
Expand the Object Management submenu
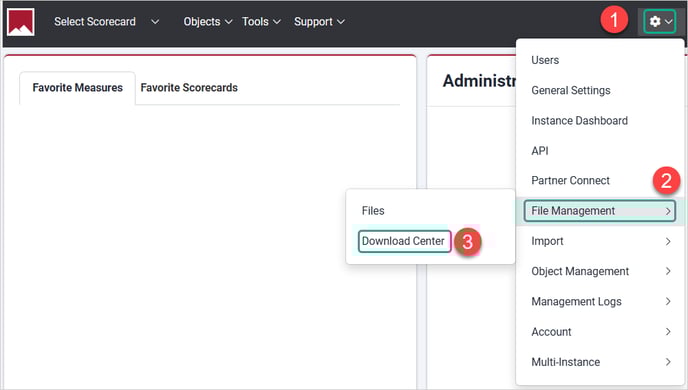point(600,272)
